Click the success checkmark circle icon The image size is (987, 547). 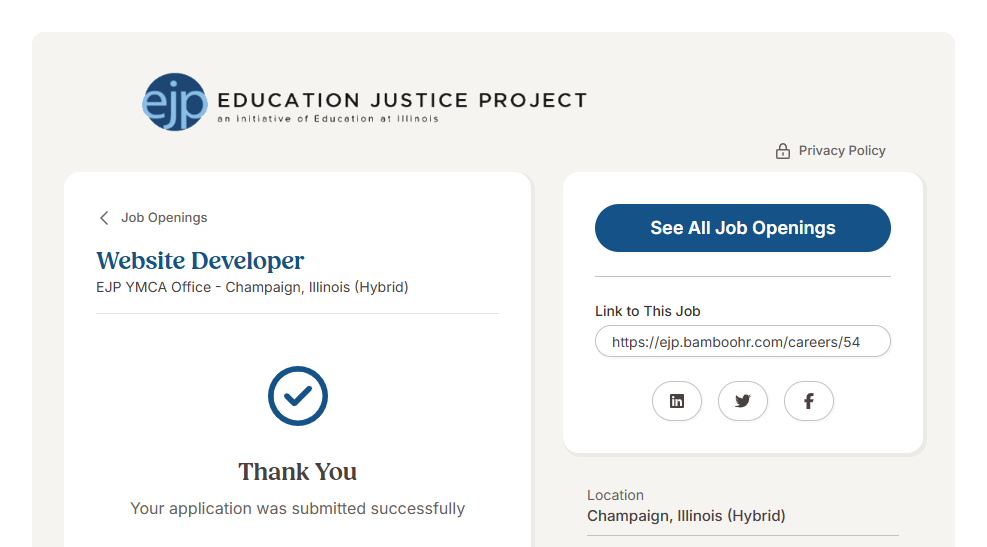(x=298, y=396)
